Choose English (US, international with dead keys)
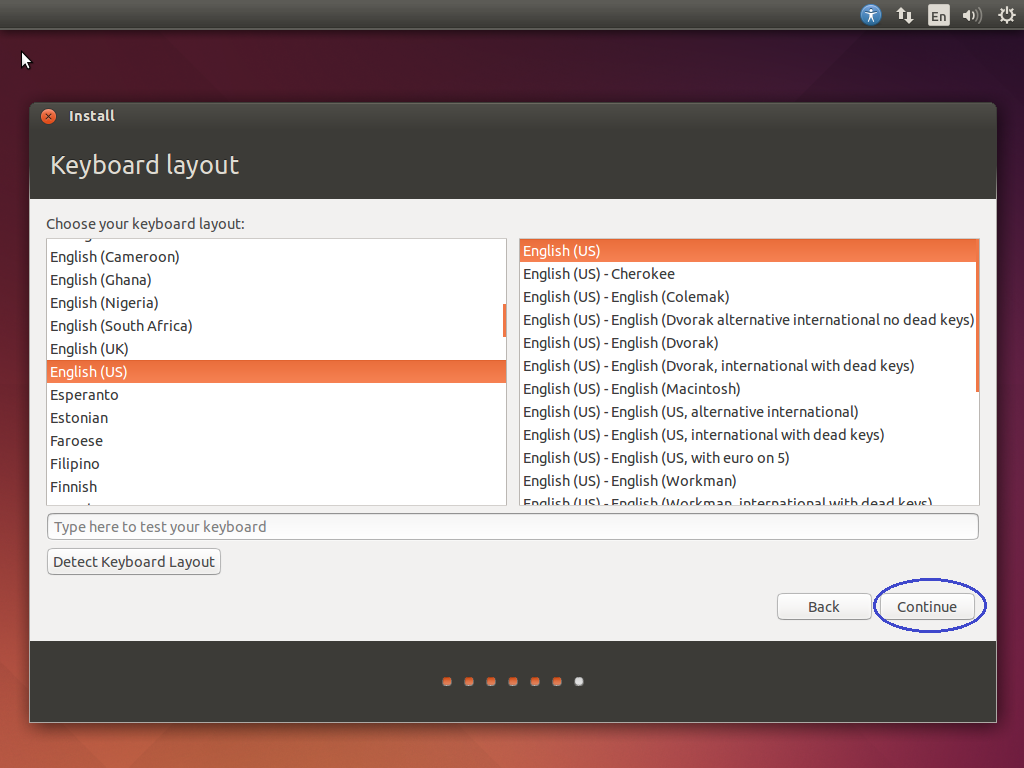Image resolution: width=1024 pixels, height=768 pixels. point(748,434)
